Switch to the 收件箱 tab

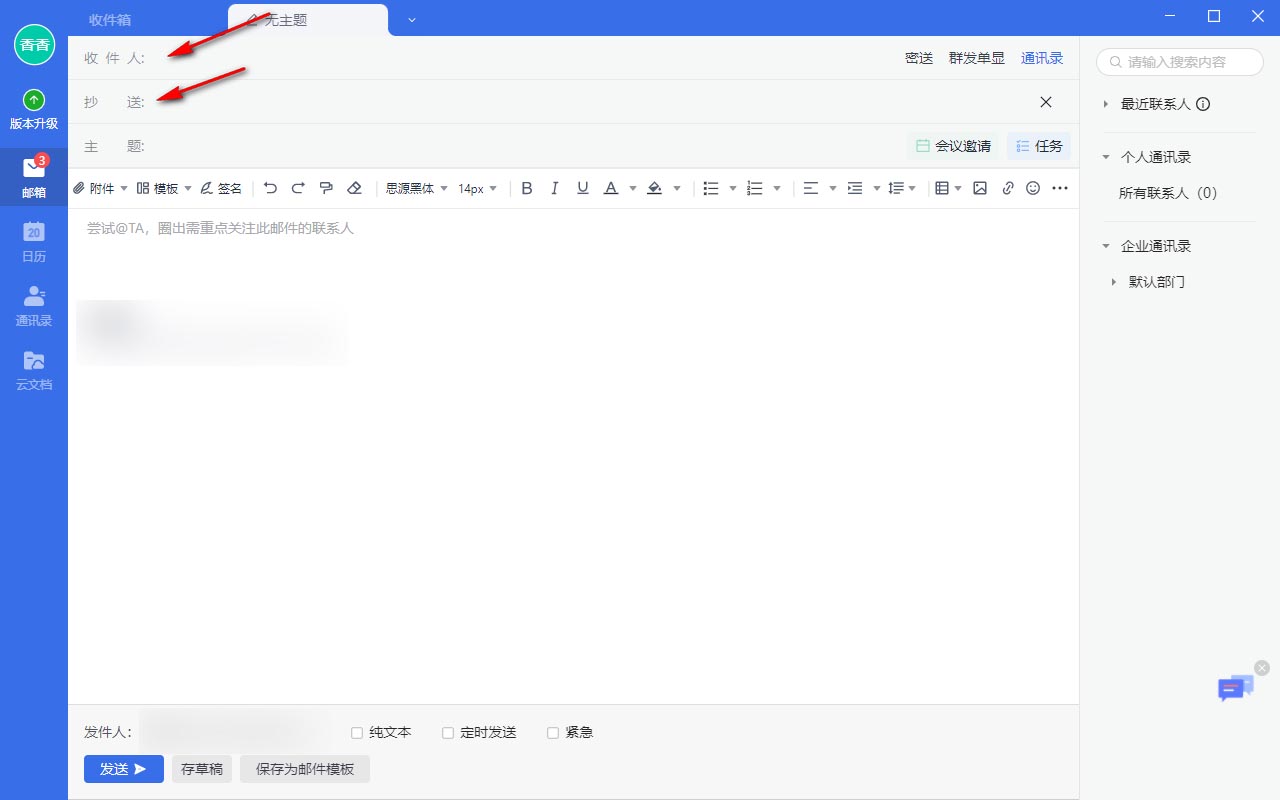tap(110, 20)
